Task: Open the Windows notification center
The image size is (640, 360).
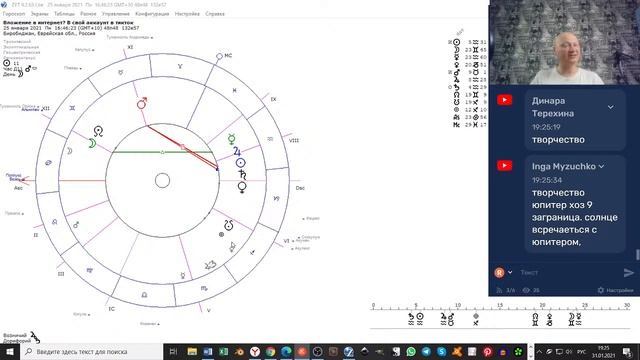Action: 627,351
